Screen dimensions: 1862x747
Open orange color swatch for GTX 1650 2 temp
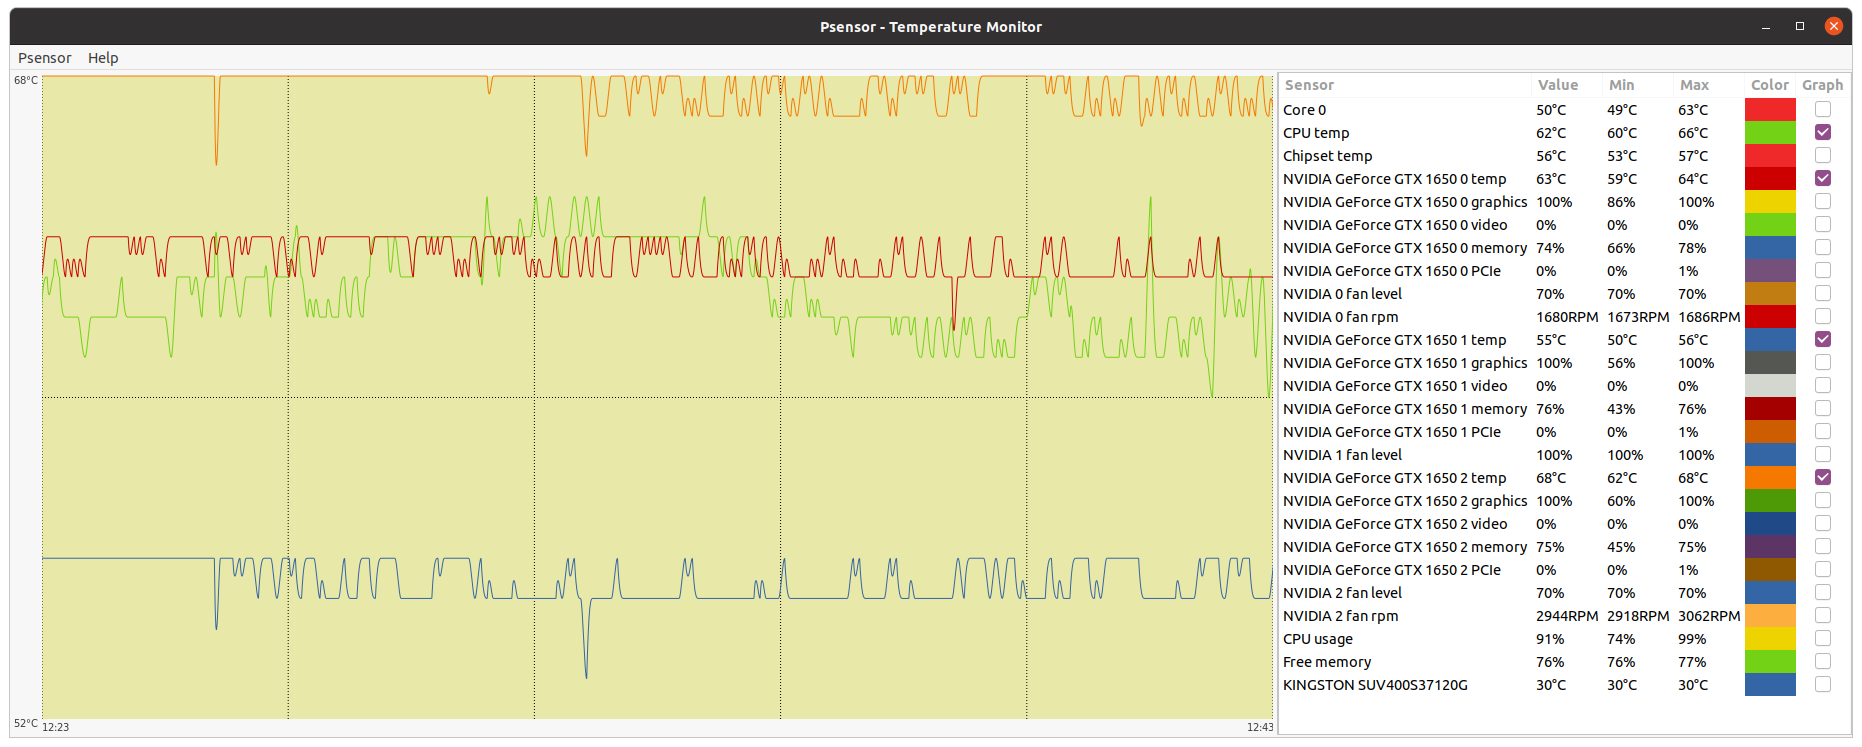pyautogui.click(x=1770, y=477)
